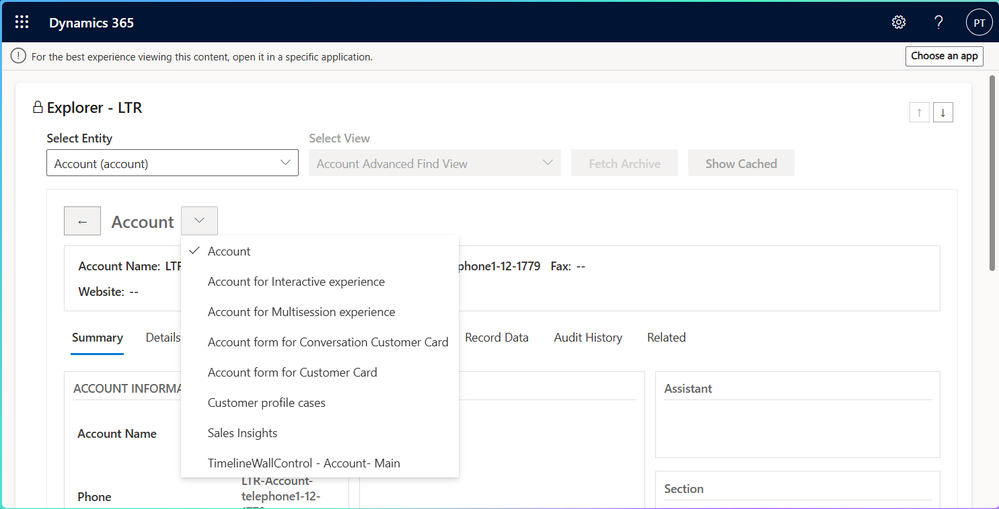Image resolution: width=999 pixels, height=509 pixels.
Task: Click the Select View label
Action: point(340,138)
